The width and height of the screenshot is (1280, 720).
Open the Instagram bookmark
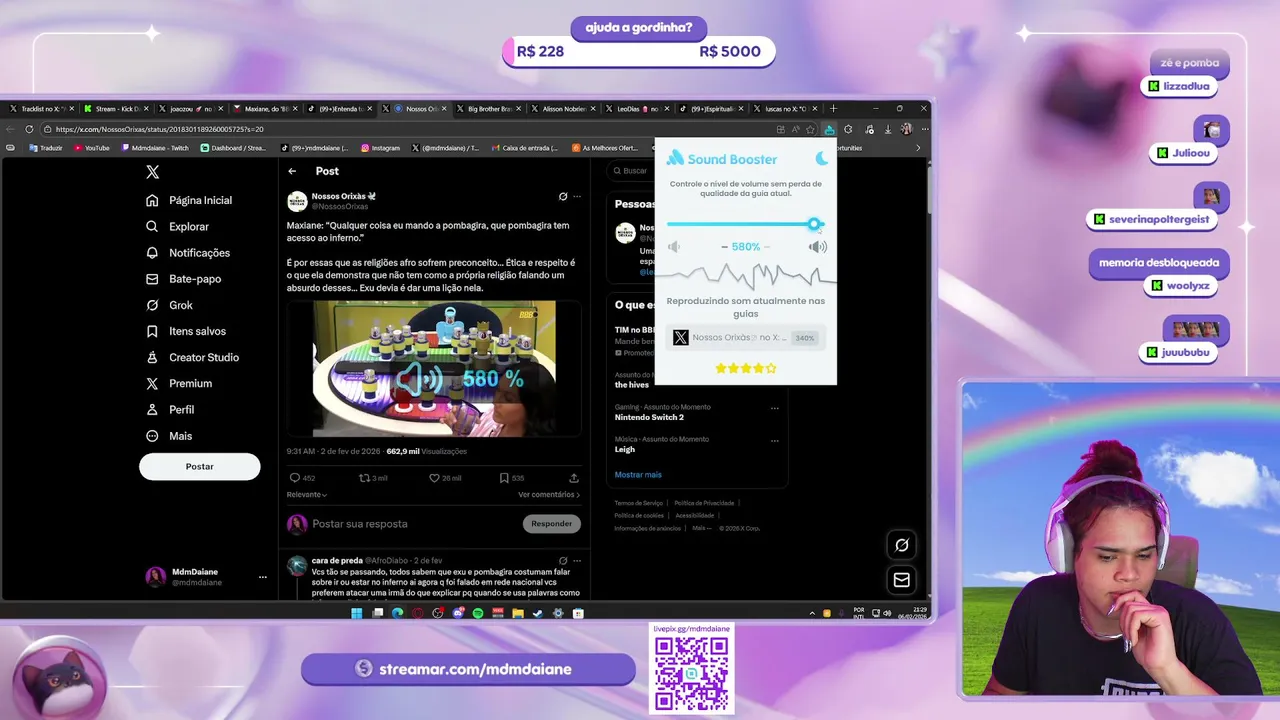point(380,148)
